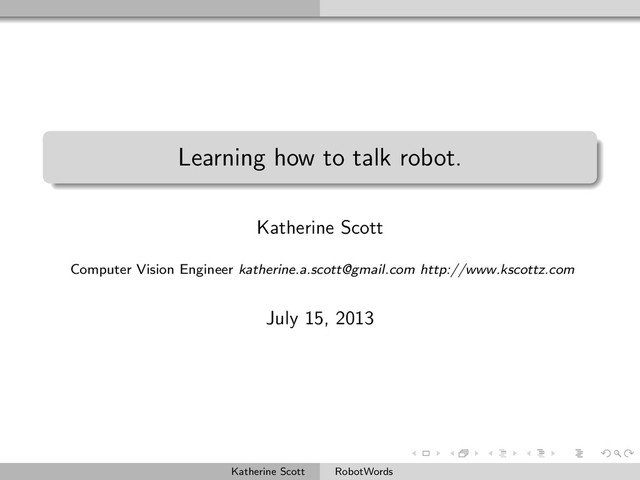Click the slide rectangle navigation icon
Screen dimensions: 640x480
pos(426,453)
